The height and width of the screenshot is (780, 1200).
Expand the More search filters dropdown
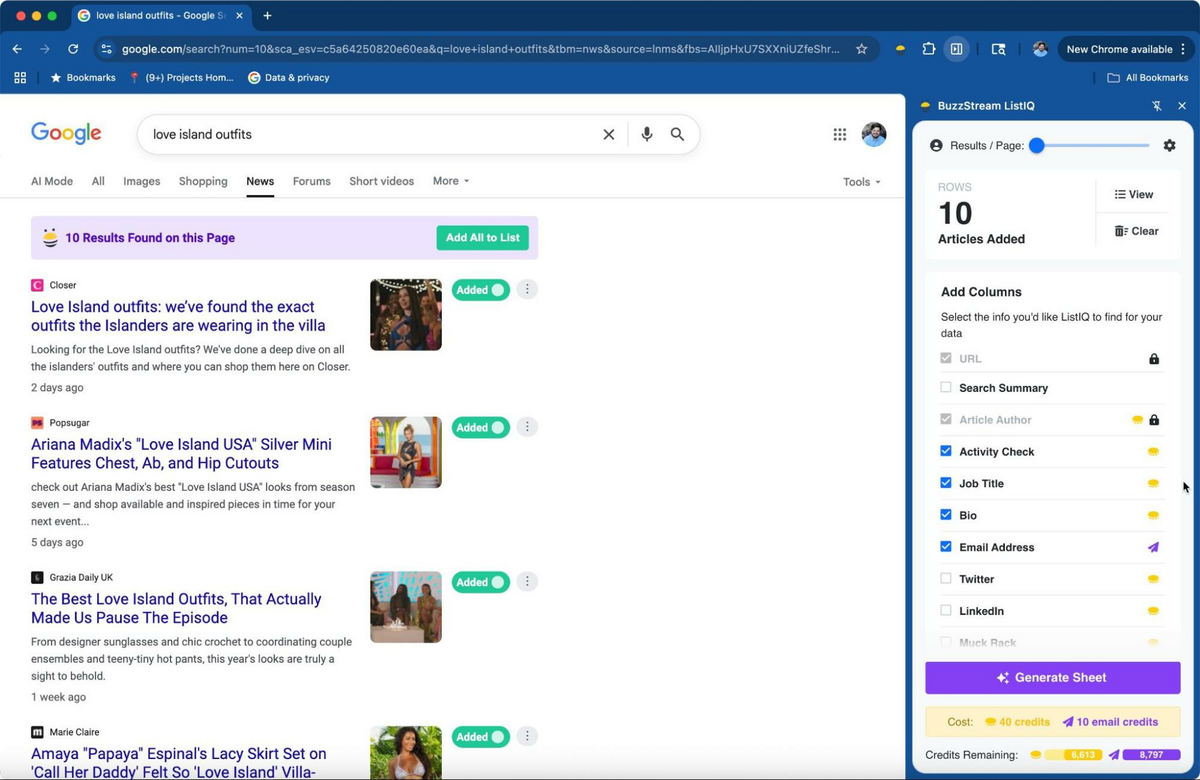(451, 181)
